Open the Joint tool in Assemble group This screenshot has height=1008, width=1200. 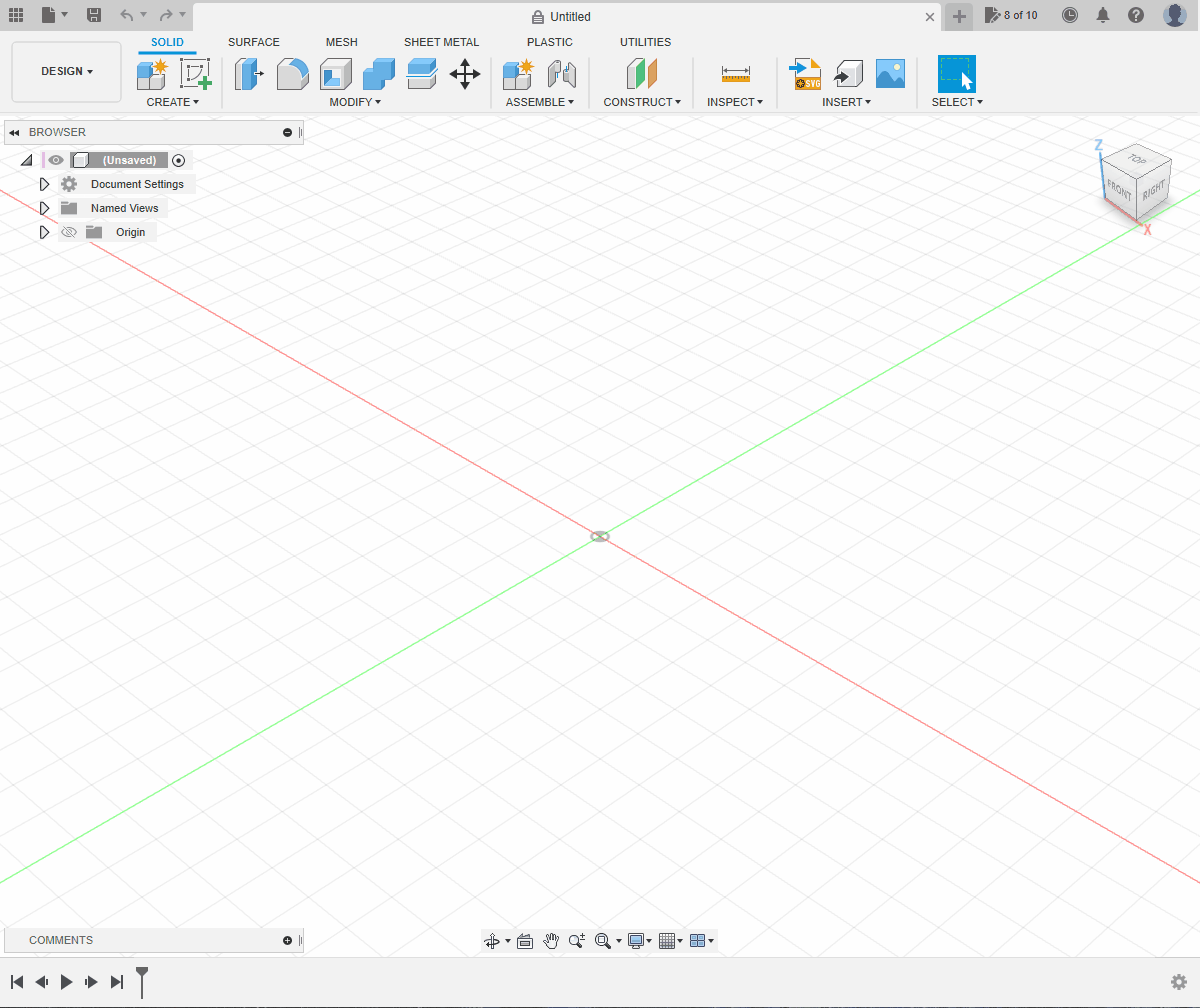pyautogui.click(x=561, y=74)
